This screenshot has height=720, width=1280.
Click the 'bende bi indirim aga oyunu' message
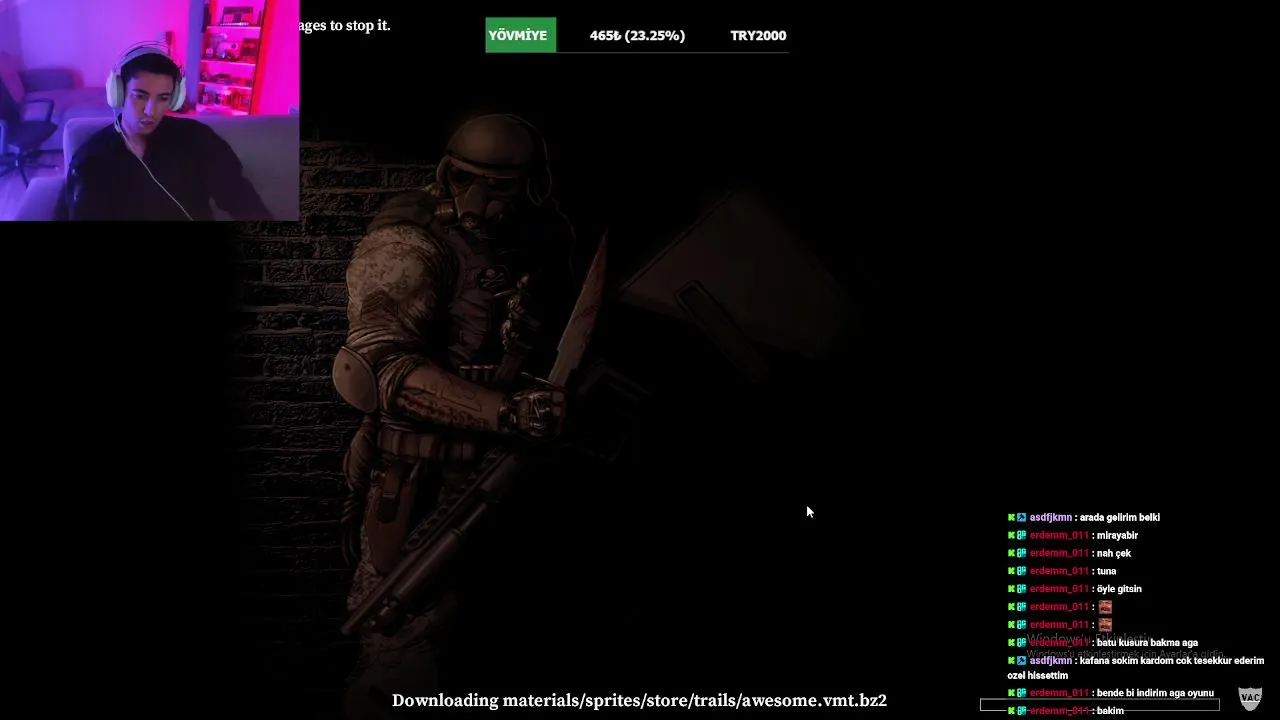(1155, 693)
